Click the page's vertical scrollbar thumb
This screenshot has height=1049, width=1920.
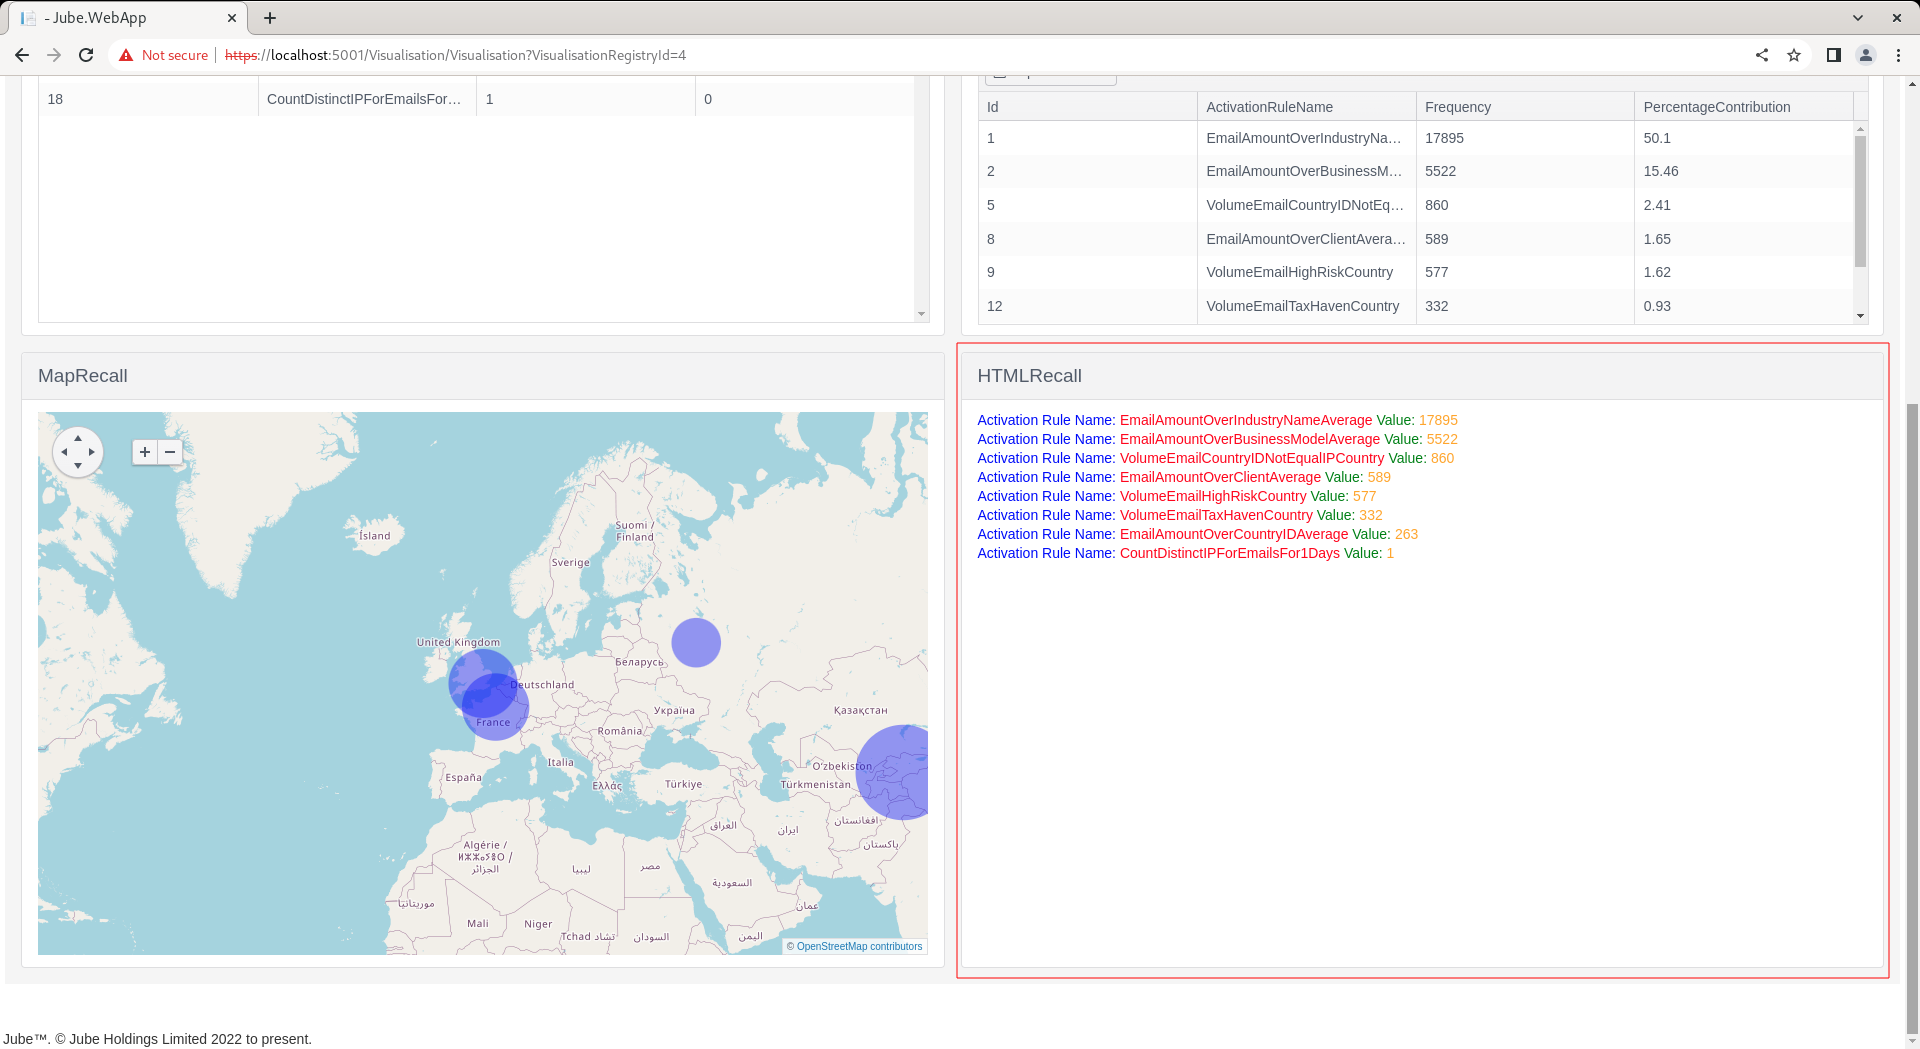1912,717
